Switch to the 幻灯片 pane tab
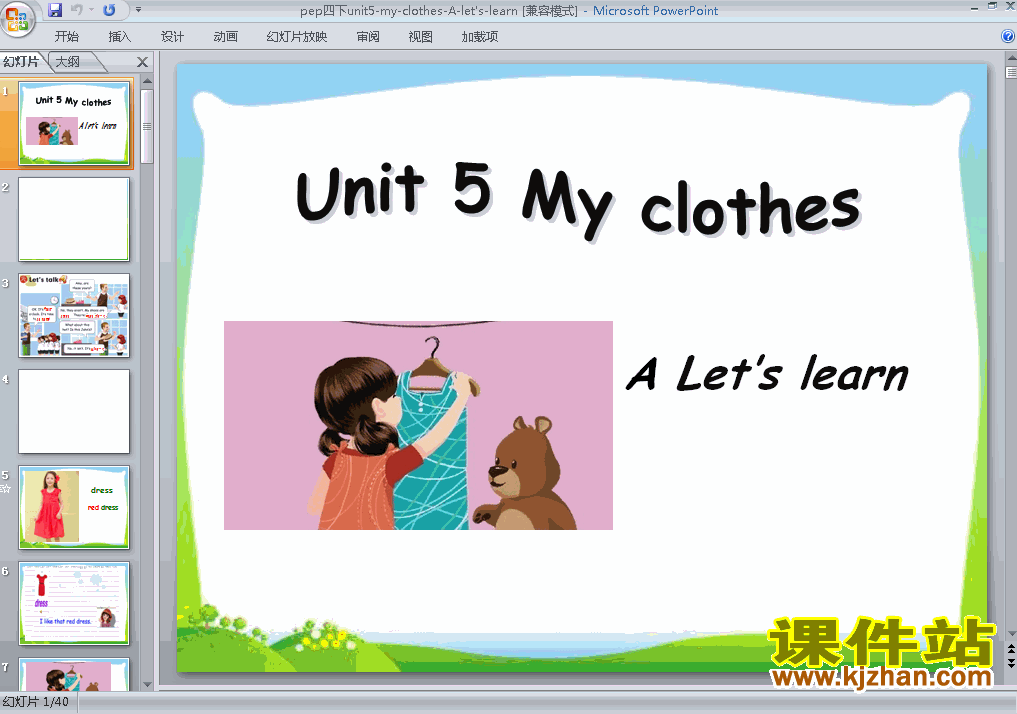The width and height of the screenshot is (1017, 714). pyautogui.click(x=21, y=62)
